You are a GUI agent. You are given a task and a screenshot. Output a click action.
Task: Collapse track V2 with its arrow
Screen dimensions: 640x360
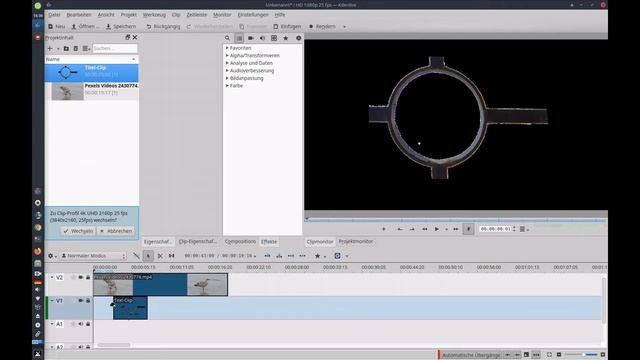pyautogui.click(x=52, y=278)
